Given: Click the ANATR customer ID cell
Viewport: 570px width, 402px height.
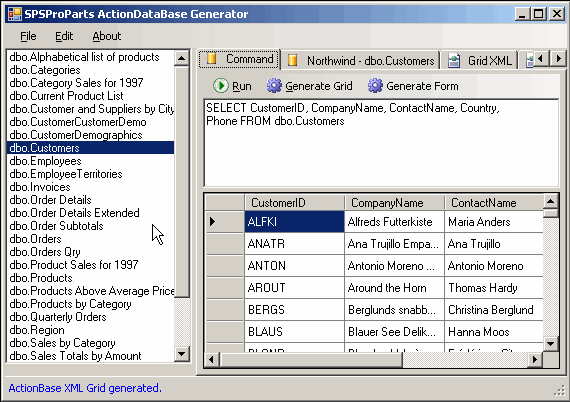Looking at the screenshot, I should click(294, 244).
